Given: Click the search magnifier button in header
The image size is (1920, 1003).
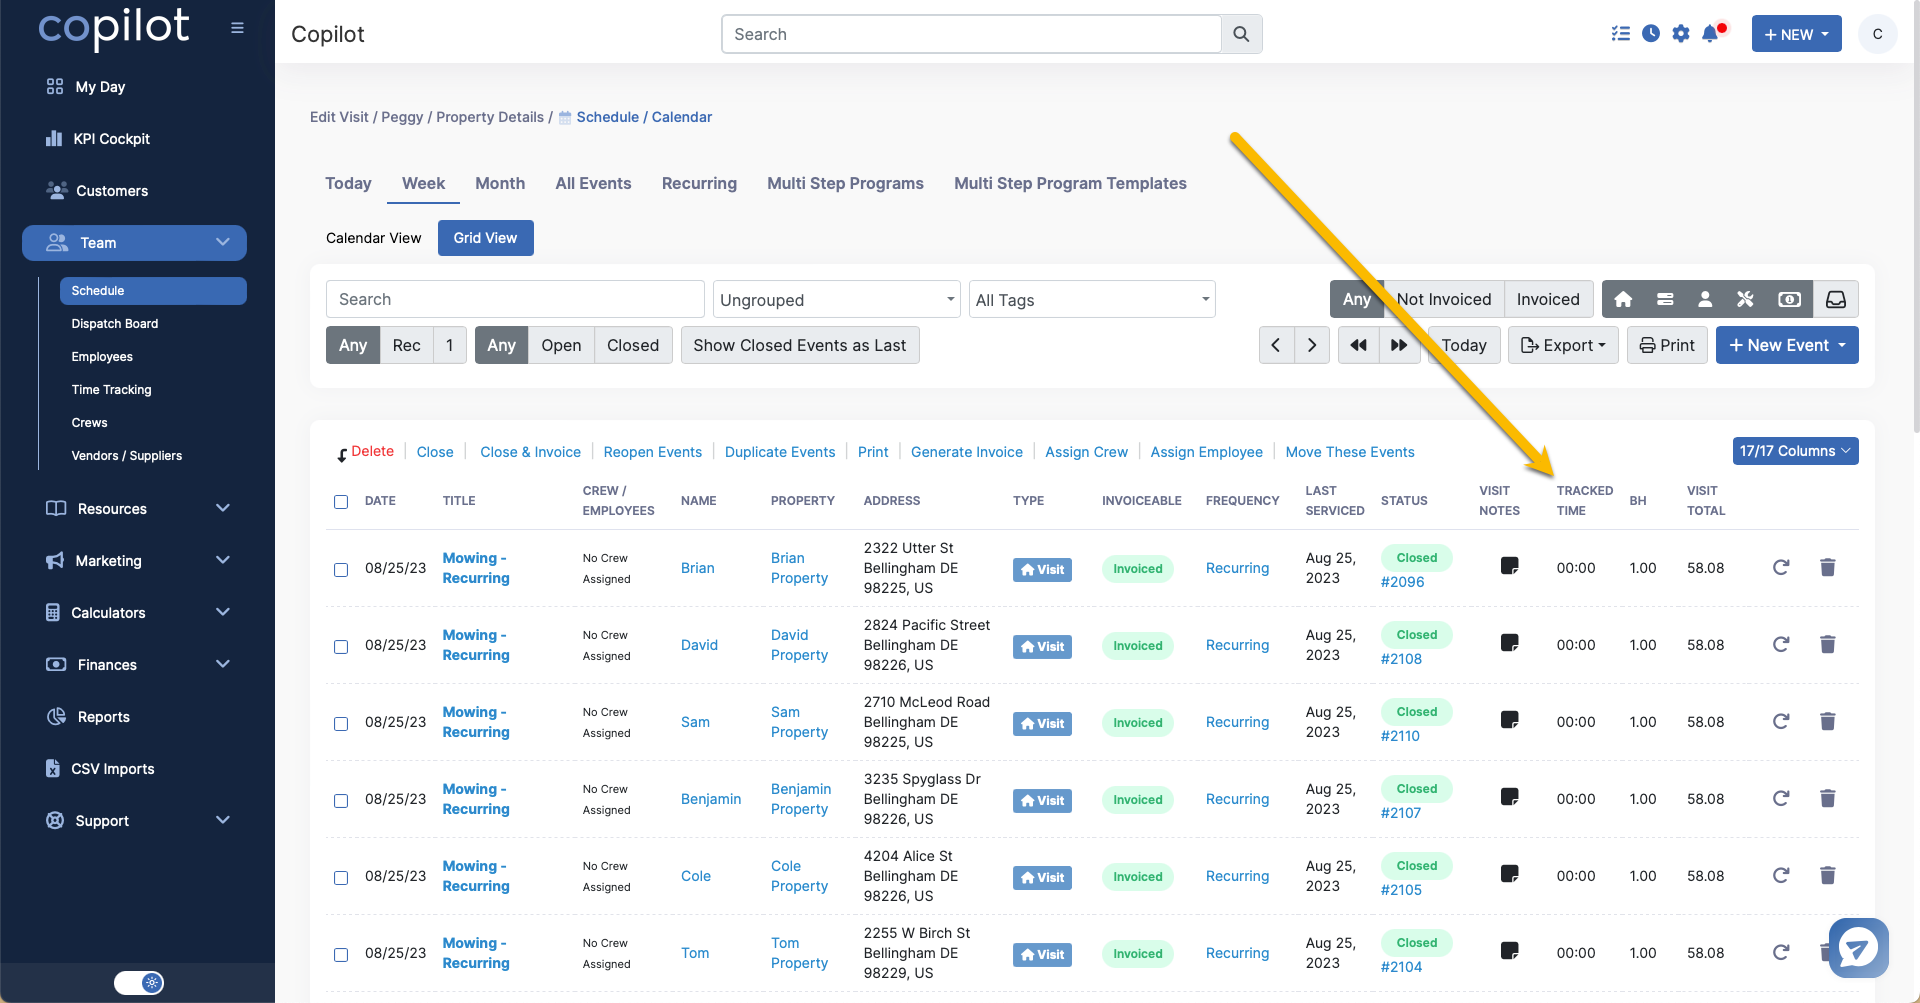Looking at the screenshot, I should [1241, 34].
